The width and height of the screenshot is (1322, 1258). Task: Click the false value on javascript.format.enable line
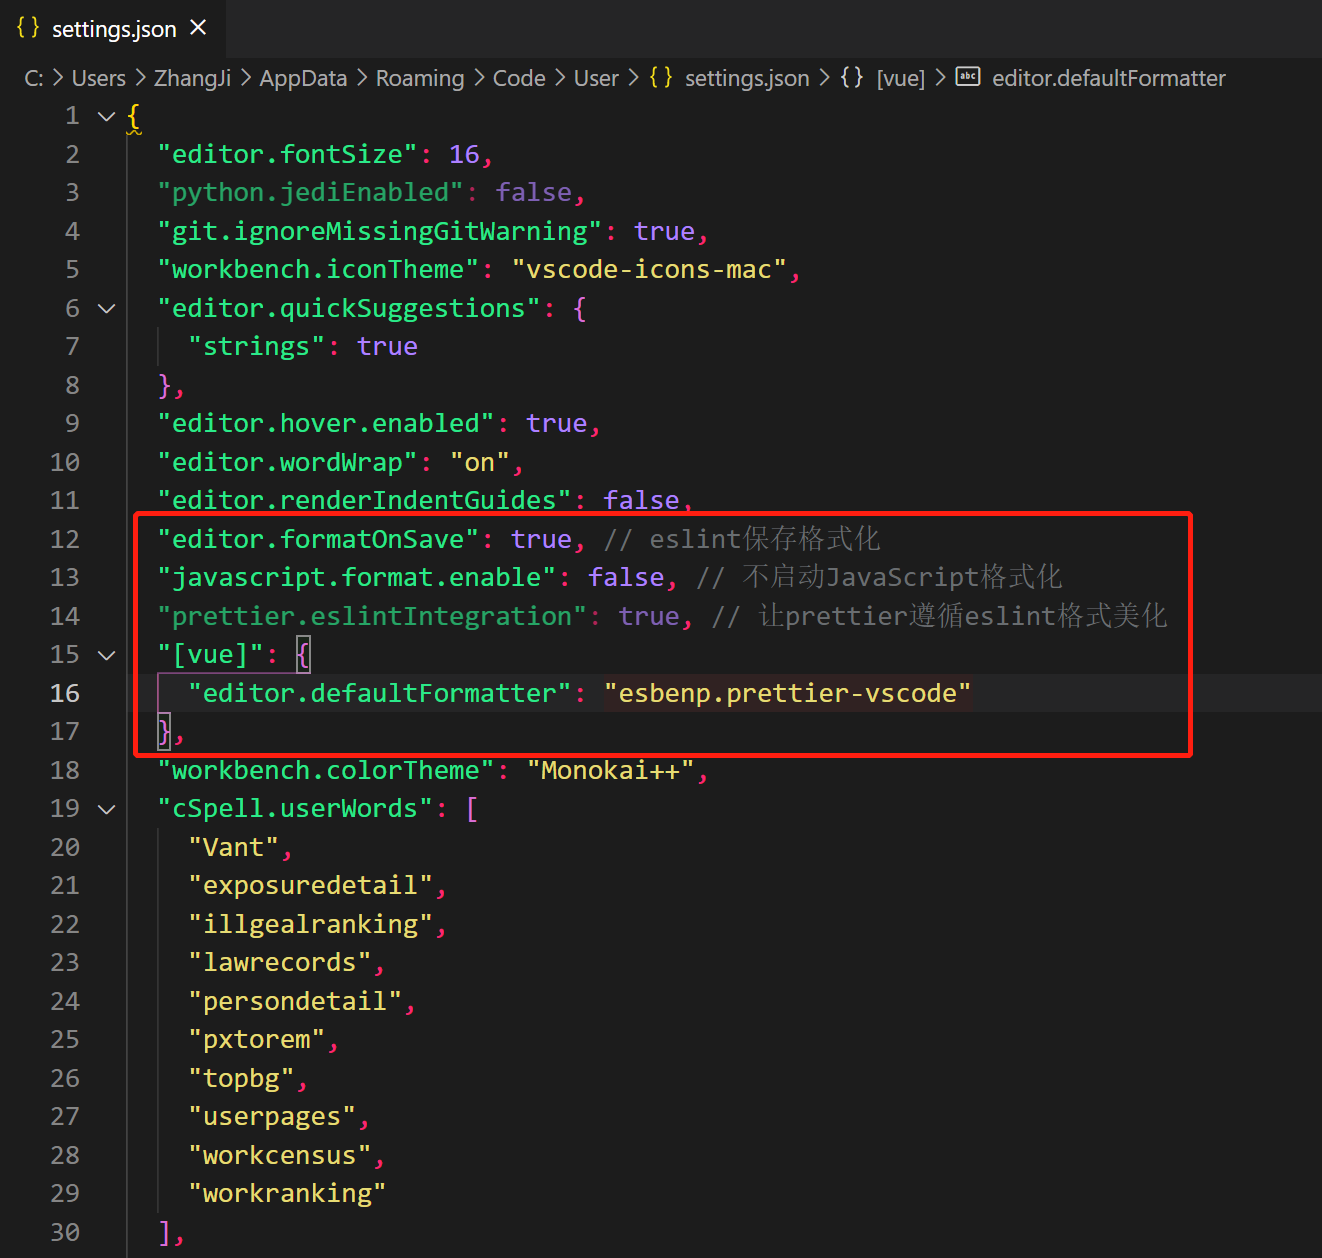click(626, 577)
